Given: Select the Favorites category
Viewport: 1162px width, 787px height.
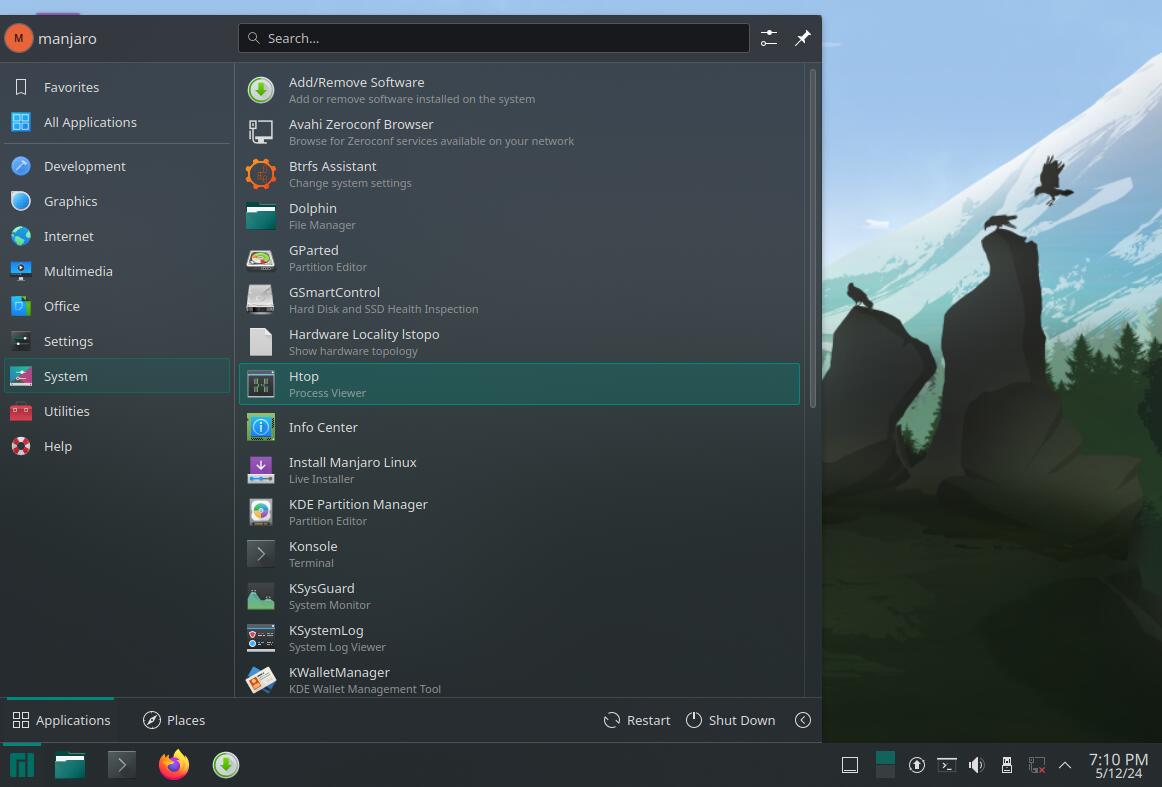Looking at the screenshot, I should 117,87.
